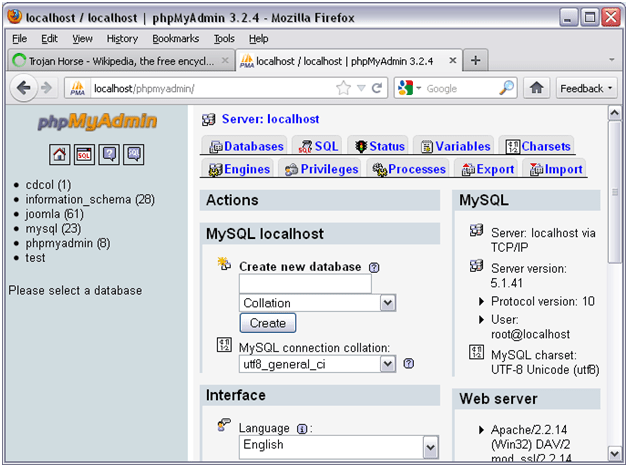
Task: Open the Bookmarks menu in Firefox
Action: tap(176, 38)
